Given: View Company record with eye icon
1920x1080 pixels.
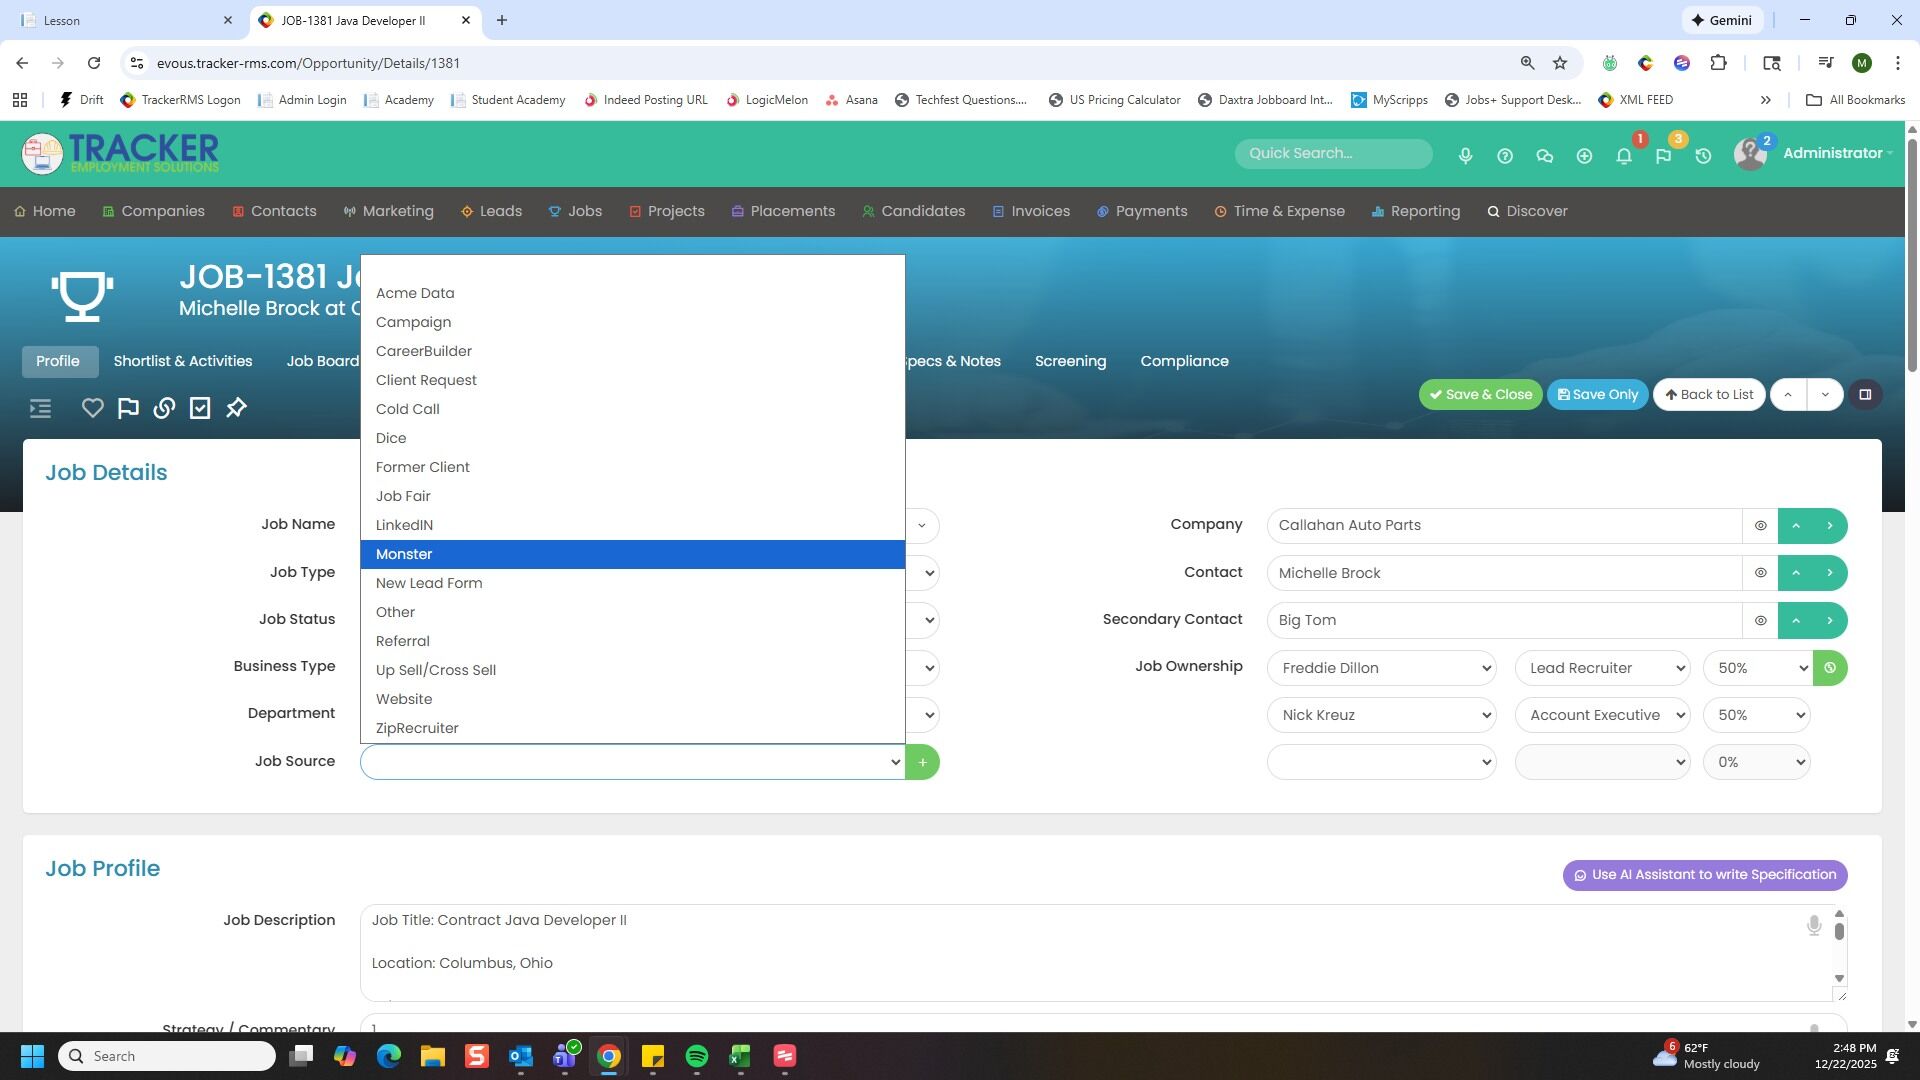Looking at the screenshot, I should tap(1760, 526).
